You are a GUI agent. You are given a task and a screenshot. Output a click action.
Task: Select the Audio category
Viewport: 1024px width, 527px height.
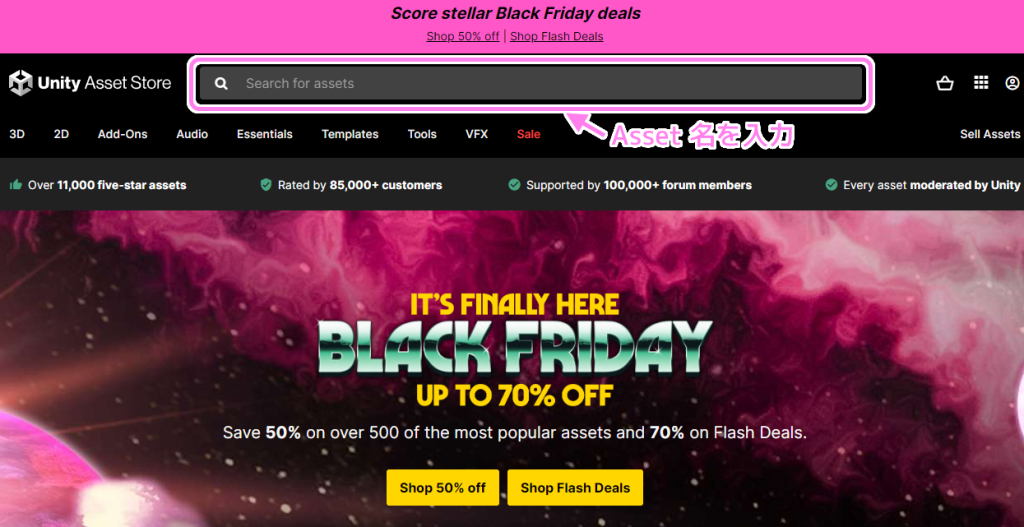(x=192, y=134)
